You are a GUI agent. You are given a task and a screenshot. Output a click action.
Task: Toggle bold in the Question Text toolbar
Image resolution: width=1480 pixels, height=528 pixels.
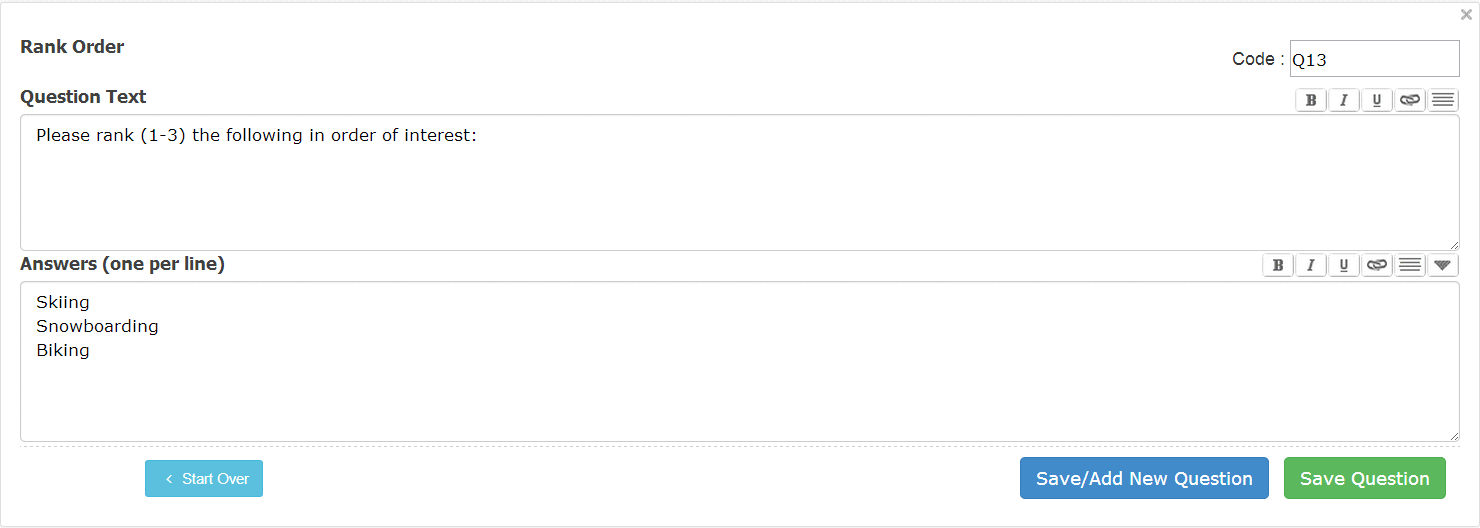click(x=1310, y=100)
